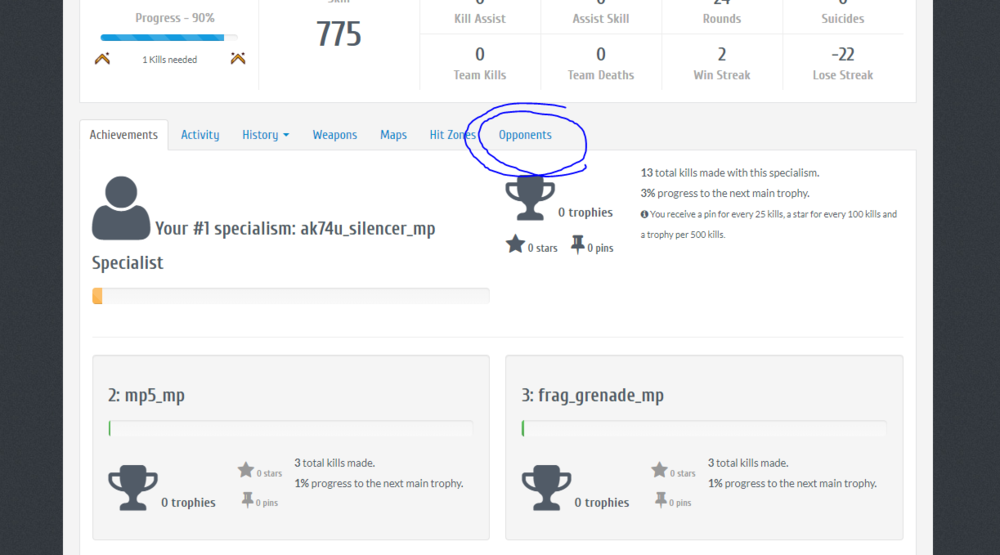1000x555 pixels.
Task: Open the Weapons tab
Action: pyautogui.click(x=334, y=135)
